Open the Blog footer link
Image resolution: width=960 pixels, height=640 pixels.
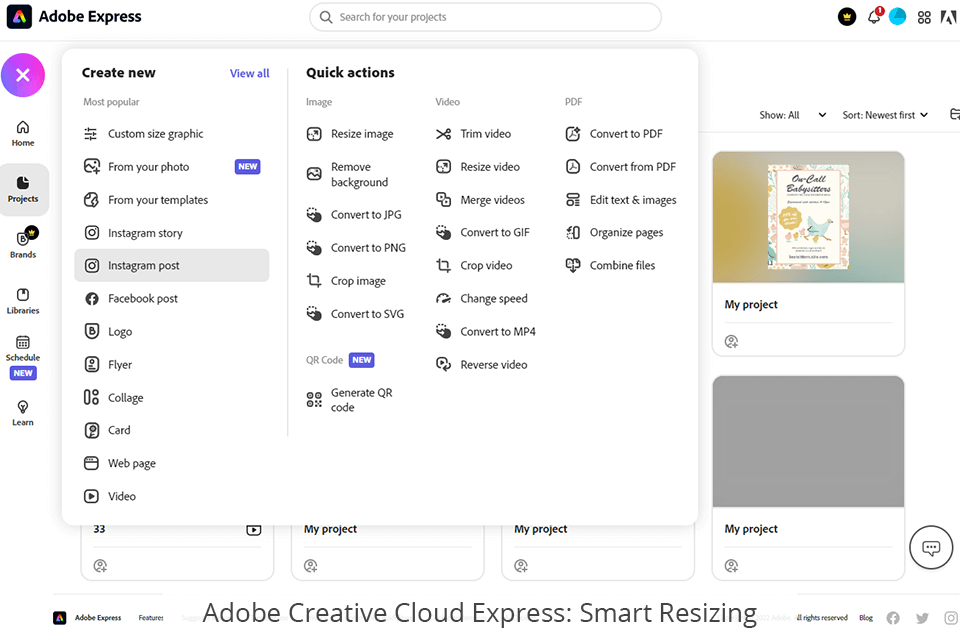(x=866, y=617)
